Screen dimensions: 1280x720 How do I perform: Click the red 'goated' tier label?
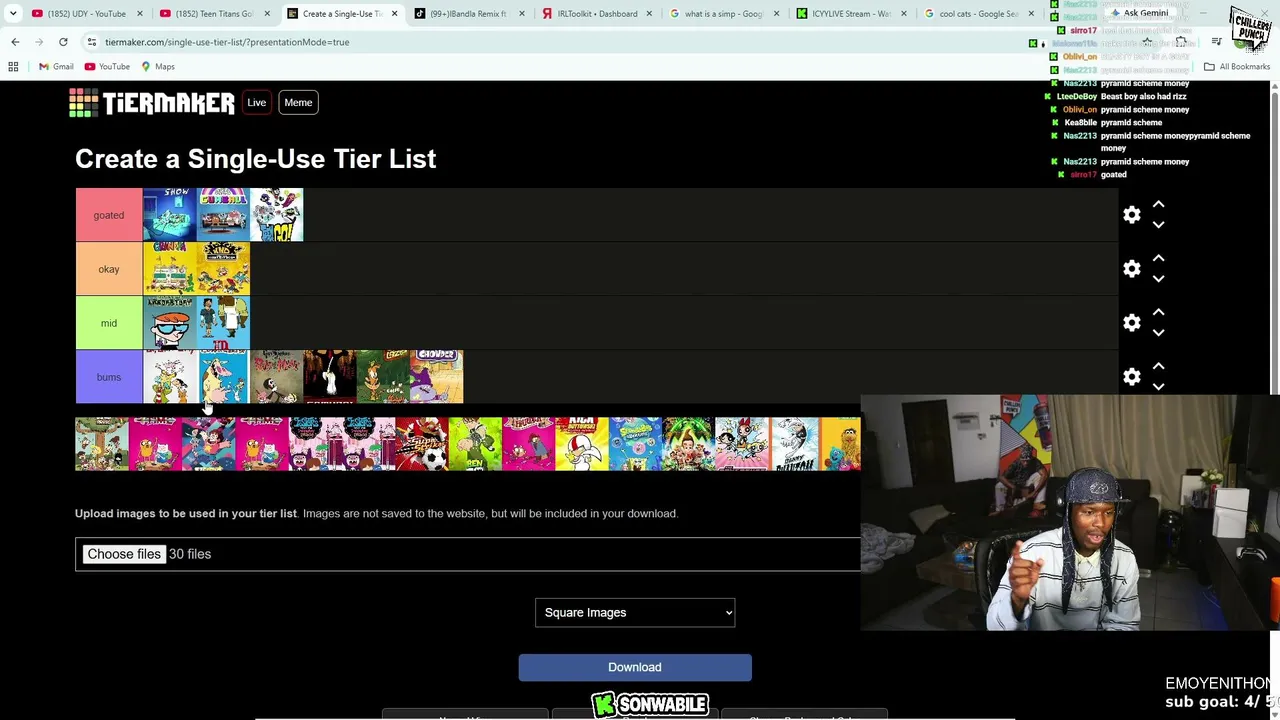(x=109, y=215)
